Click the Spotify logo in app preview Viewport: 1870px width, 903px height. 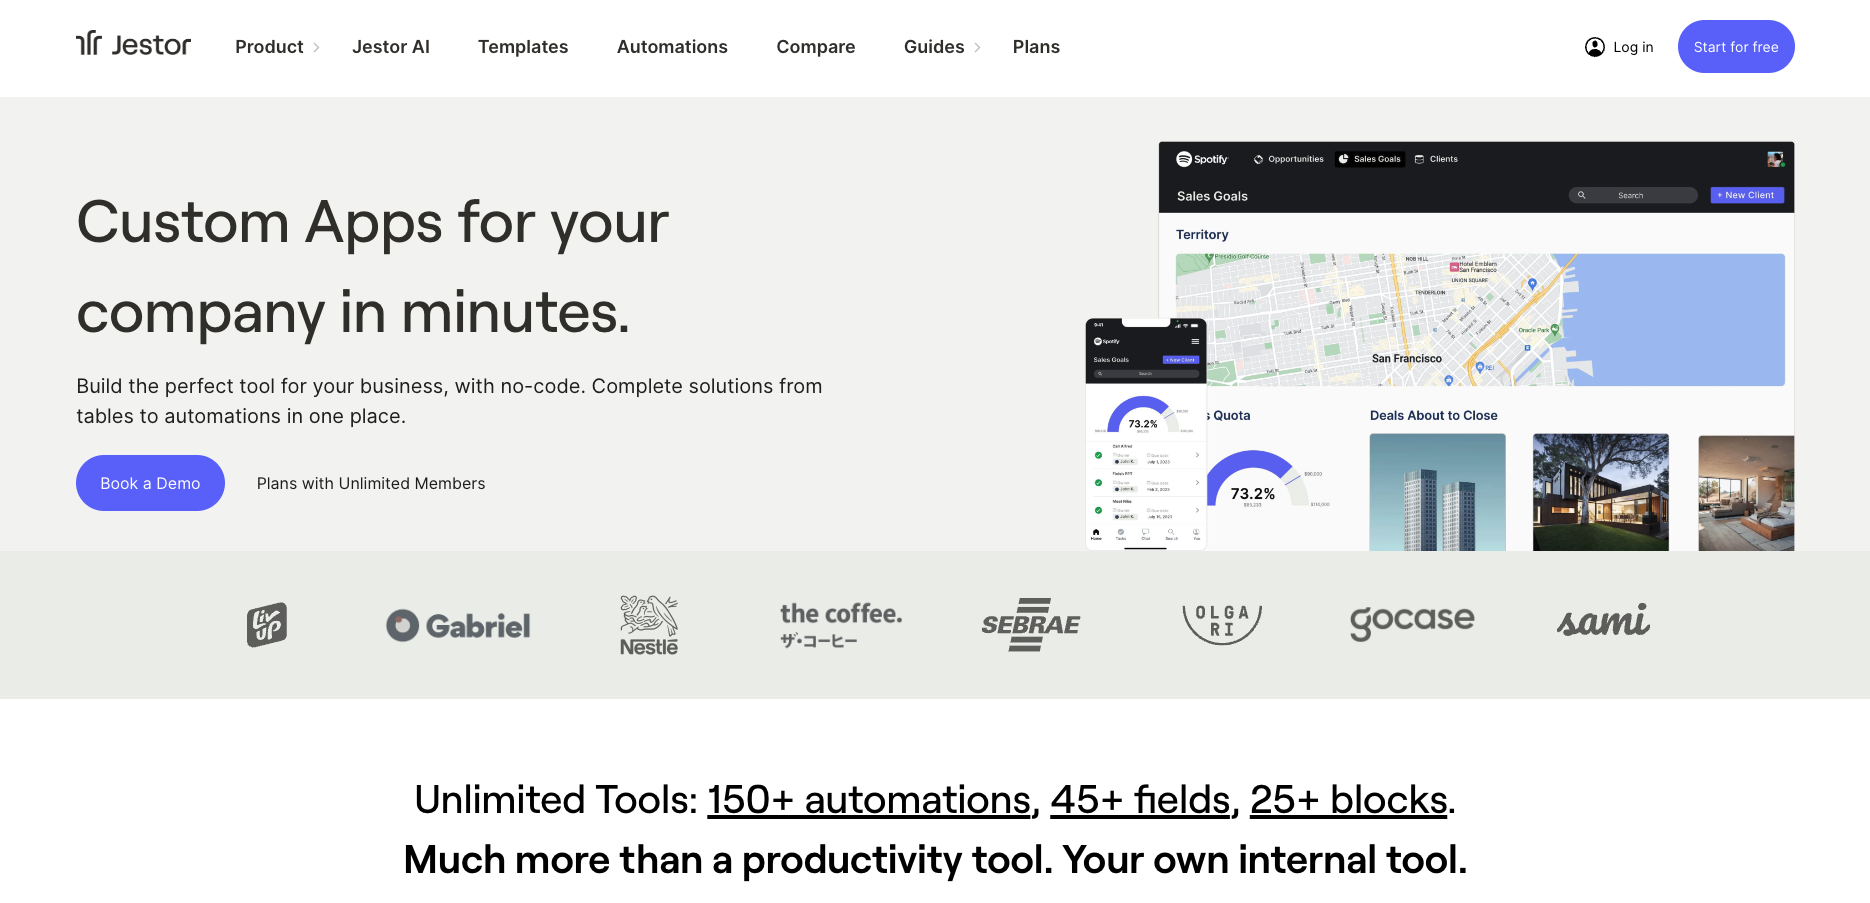click(1202, 159)
